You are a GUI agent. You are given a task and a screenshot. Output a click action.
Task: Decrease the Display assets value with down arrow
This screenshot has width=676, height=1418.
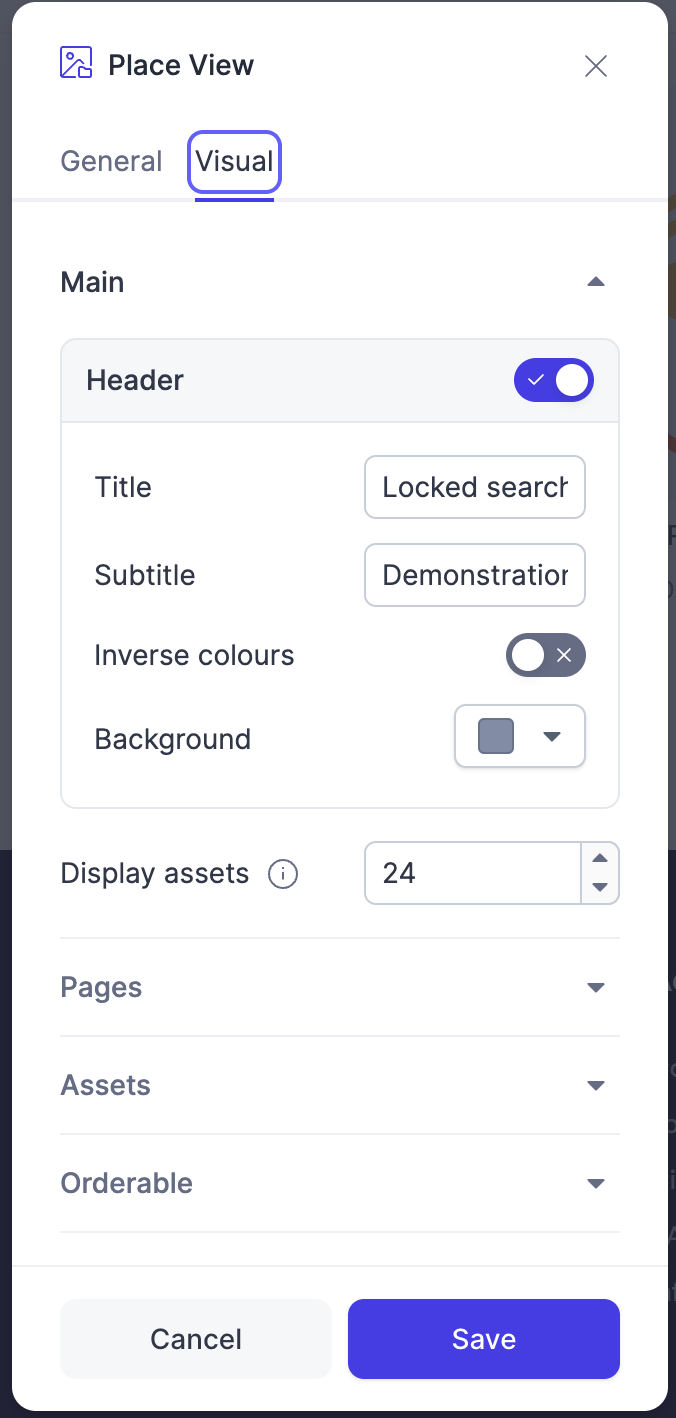pos(600,888)
